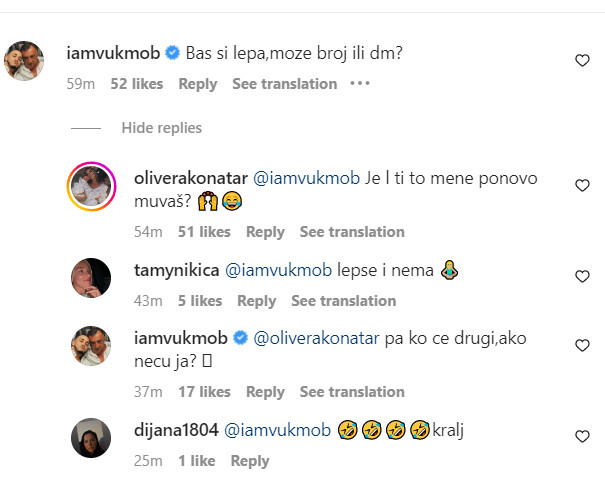Open oliverakonatar's story avatar
This screenshot has height=496, width=605.
[x=91, y=186]
